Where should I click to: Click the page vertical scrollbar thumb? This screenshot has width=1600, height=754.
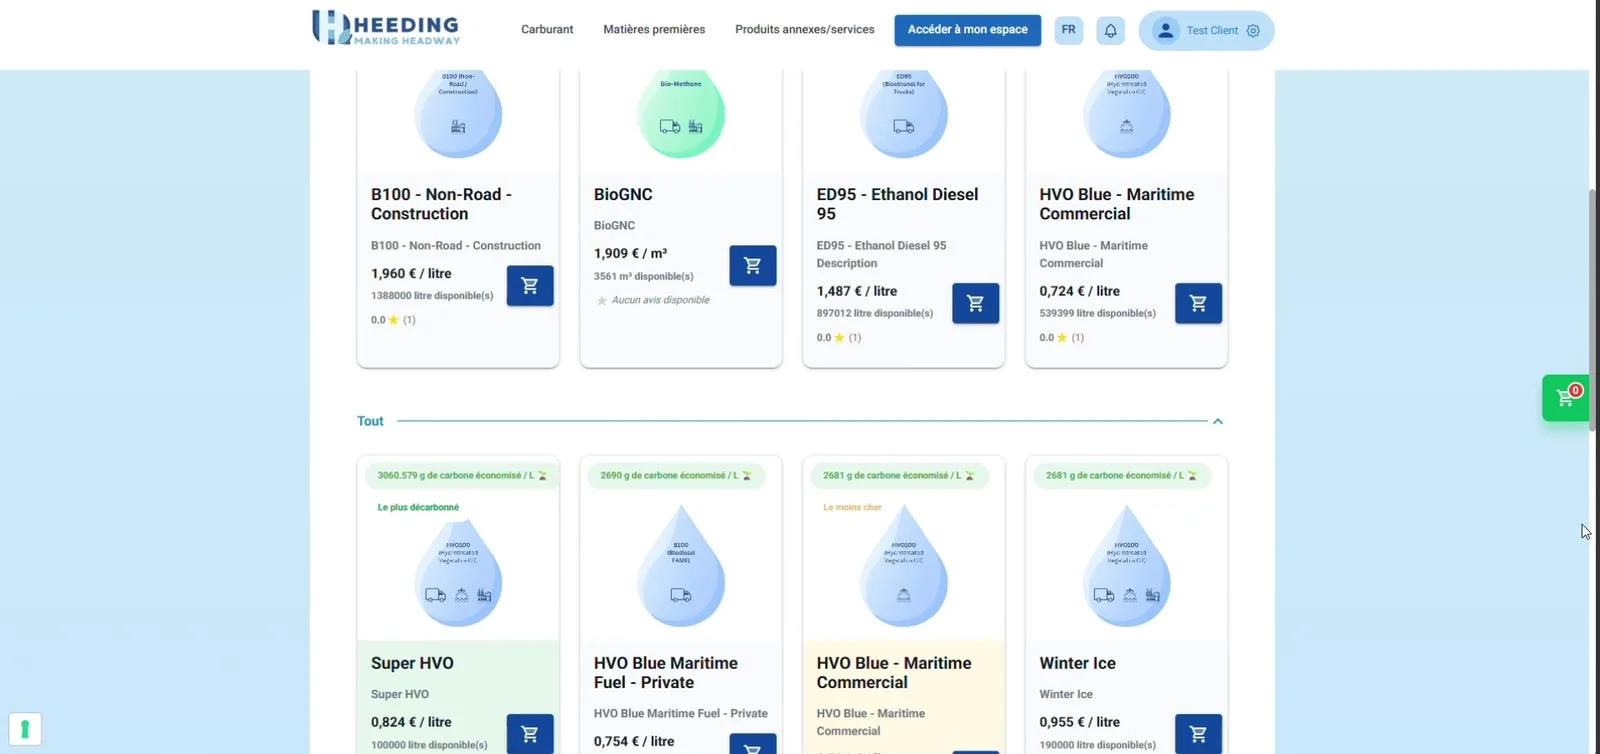click(x=1594, y=310)
